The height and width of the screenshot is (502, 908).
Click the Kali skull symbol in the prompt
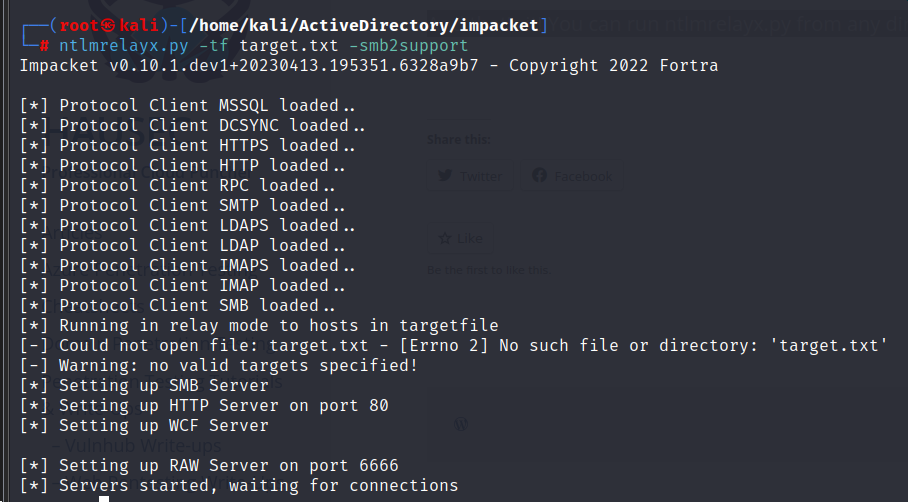point(108,25)
